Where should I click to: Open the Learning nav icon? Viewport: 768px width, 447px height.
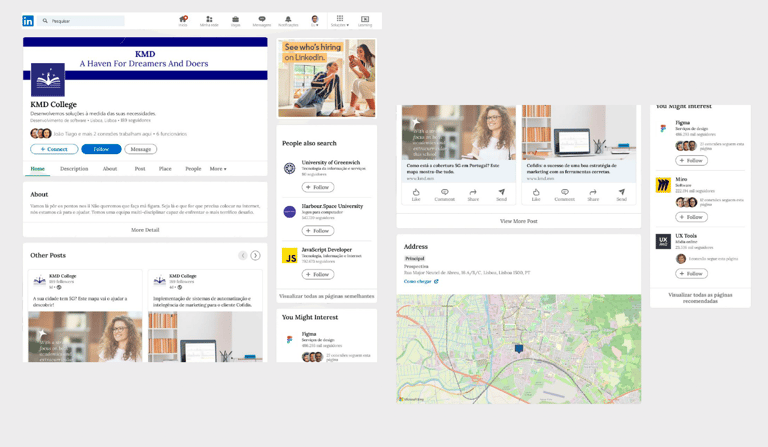coord(365,21)
